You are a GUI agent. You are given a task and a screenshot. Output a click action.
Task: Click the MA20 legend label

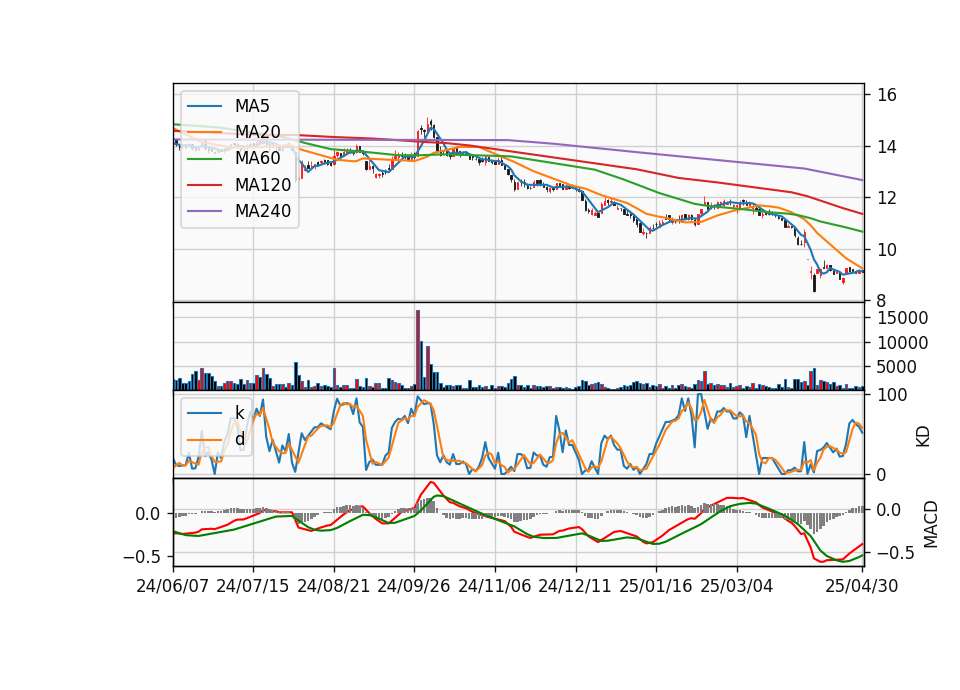257,132
